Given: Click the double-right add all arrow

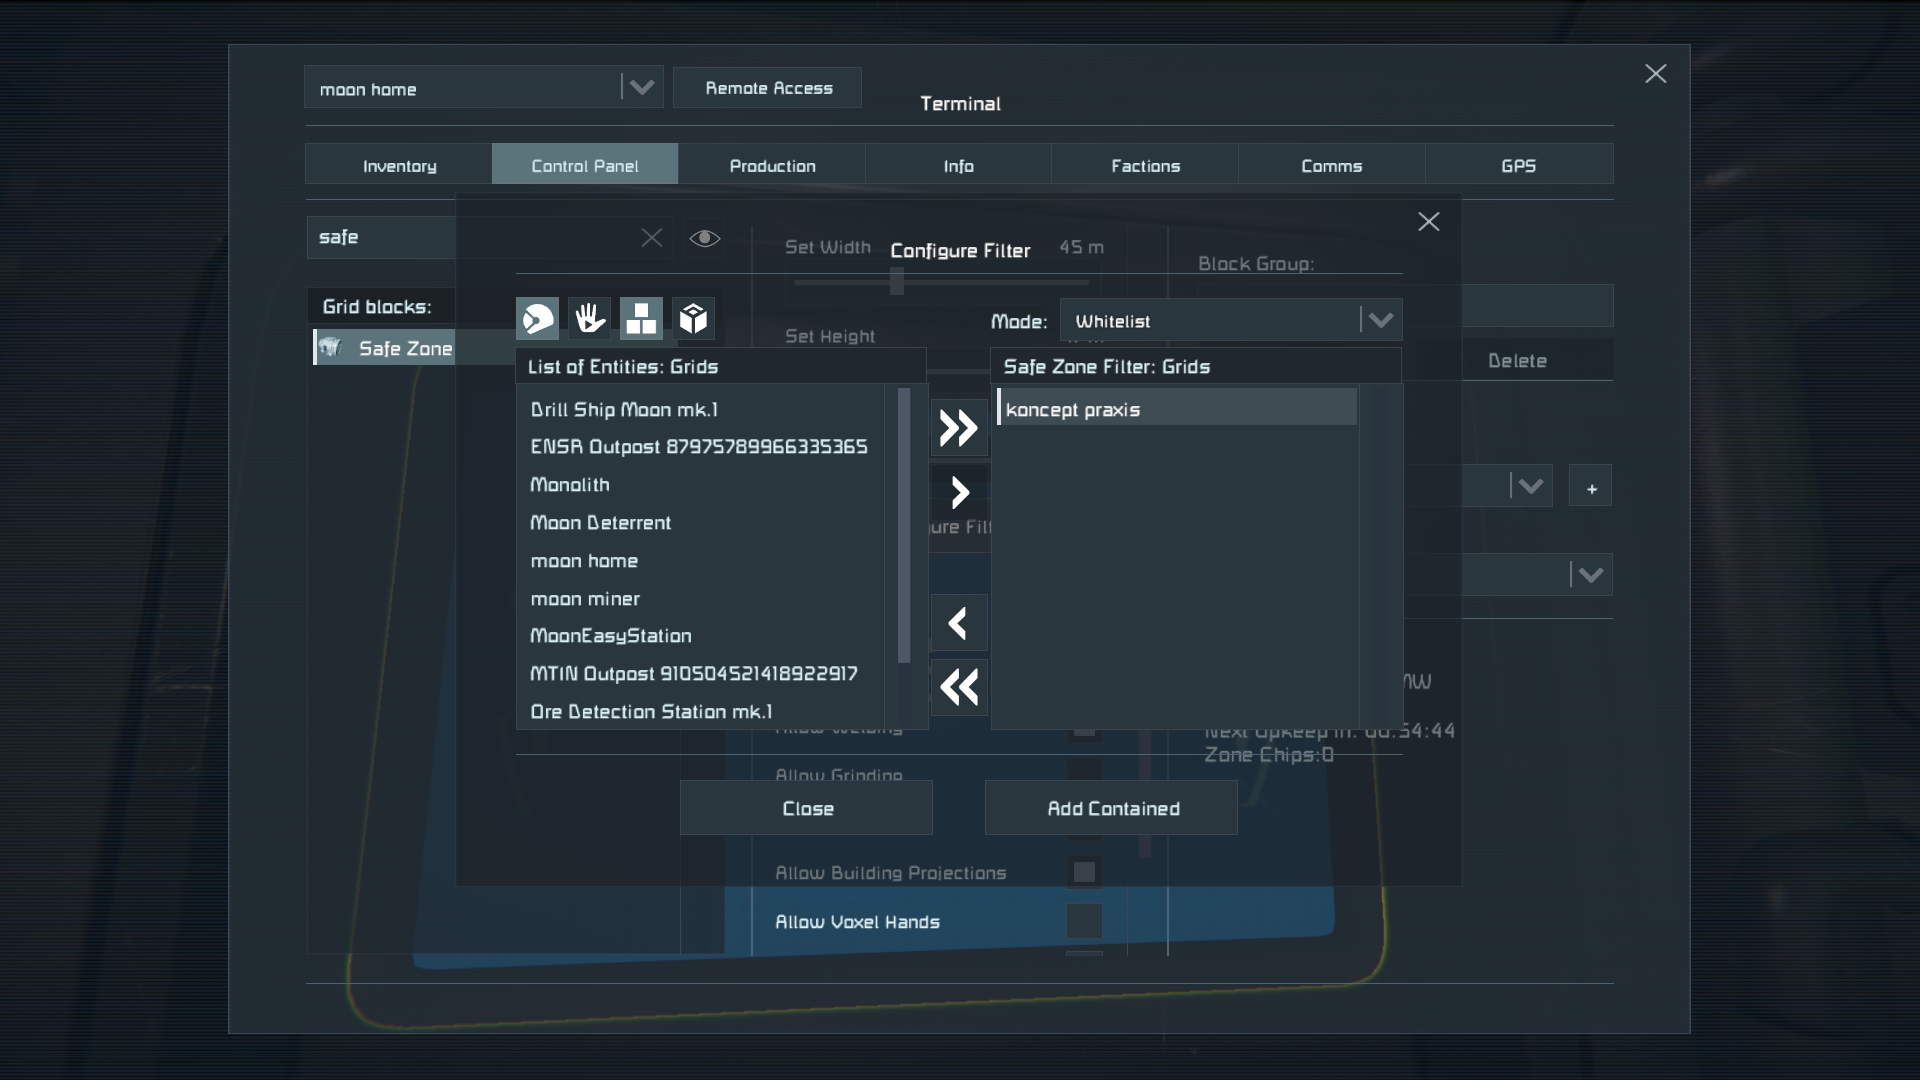Looking at the screenshot, I should tap(959, 429).
